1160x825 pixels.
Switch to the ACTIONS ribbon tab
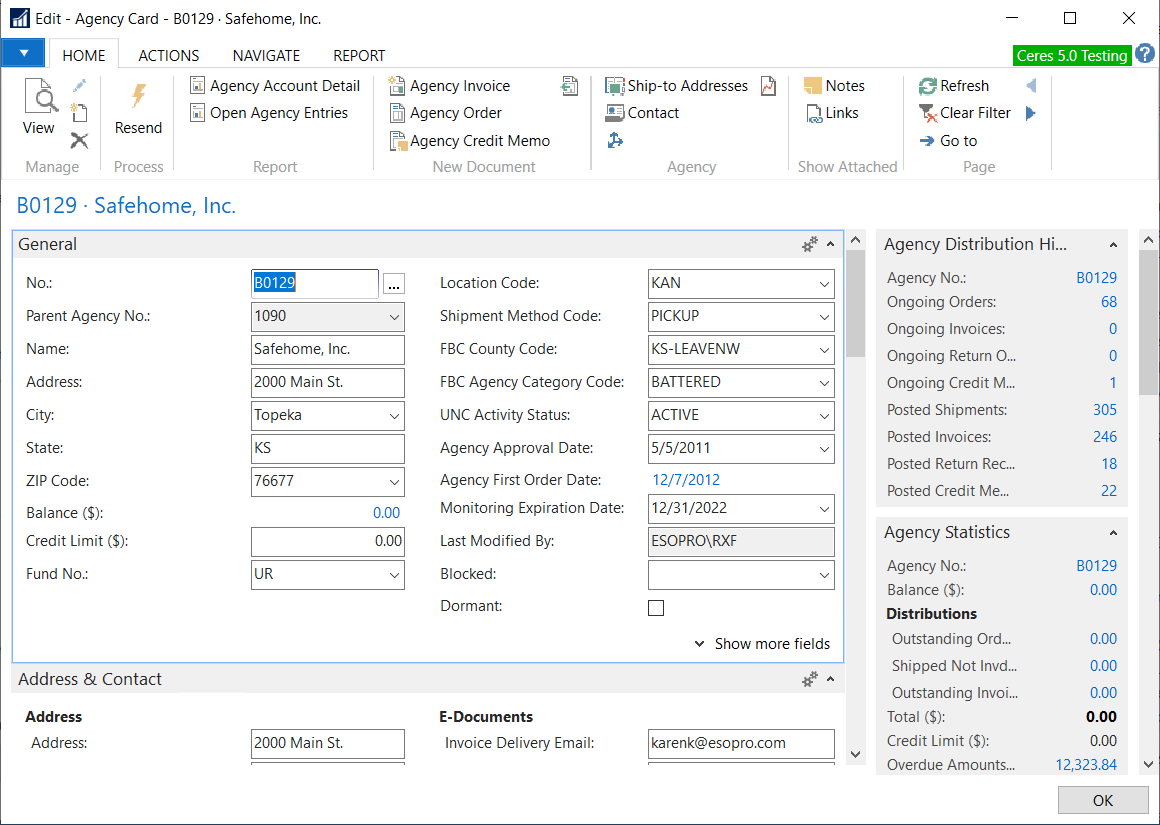pos(169,56)
